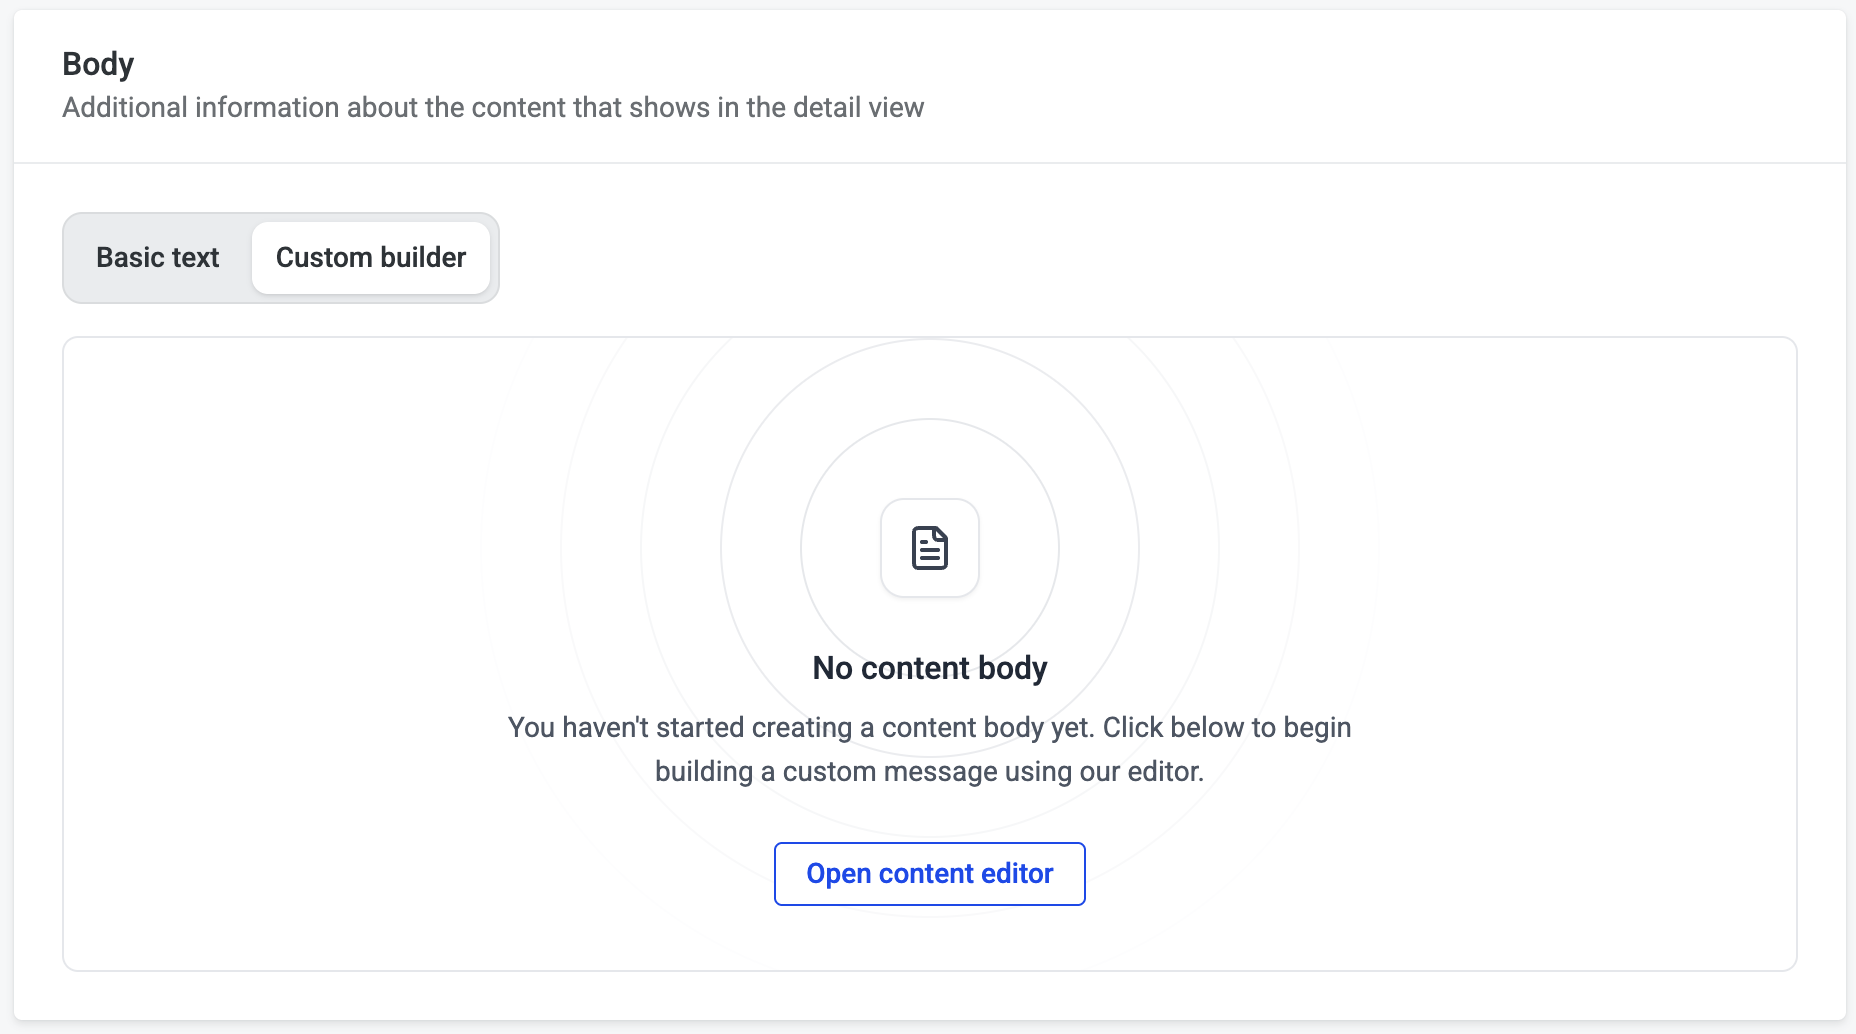Screen dimensions: 1856x1034
Task: Select the Custom builder tab
Action: [370, 258]
